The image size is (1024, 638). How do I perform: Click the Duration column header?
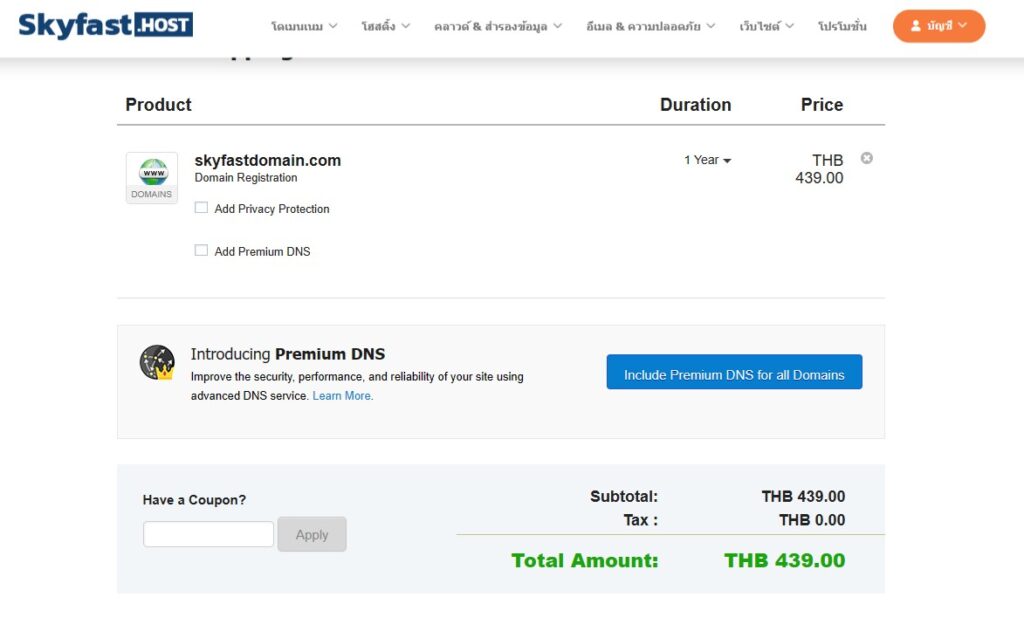[696, 104]
